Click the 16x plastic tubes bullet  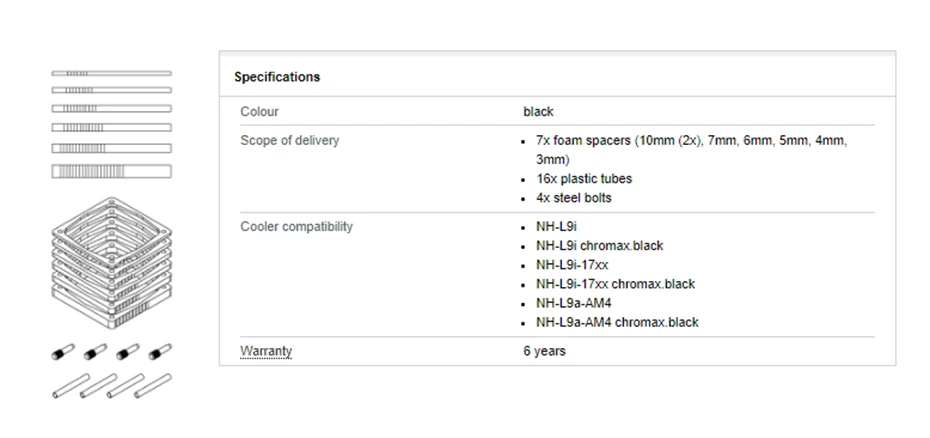point(584,178)
